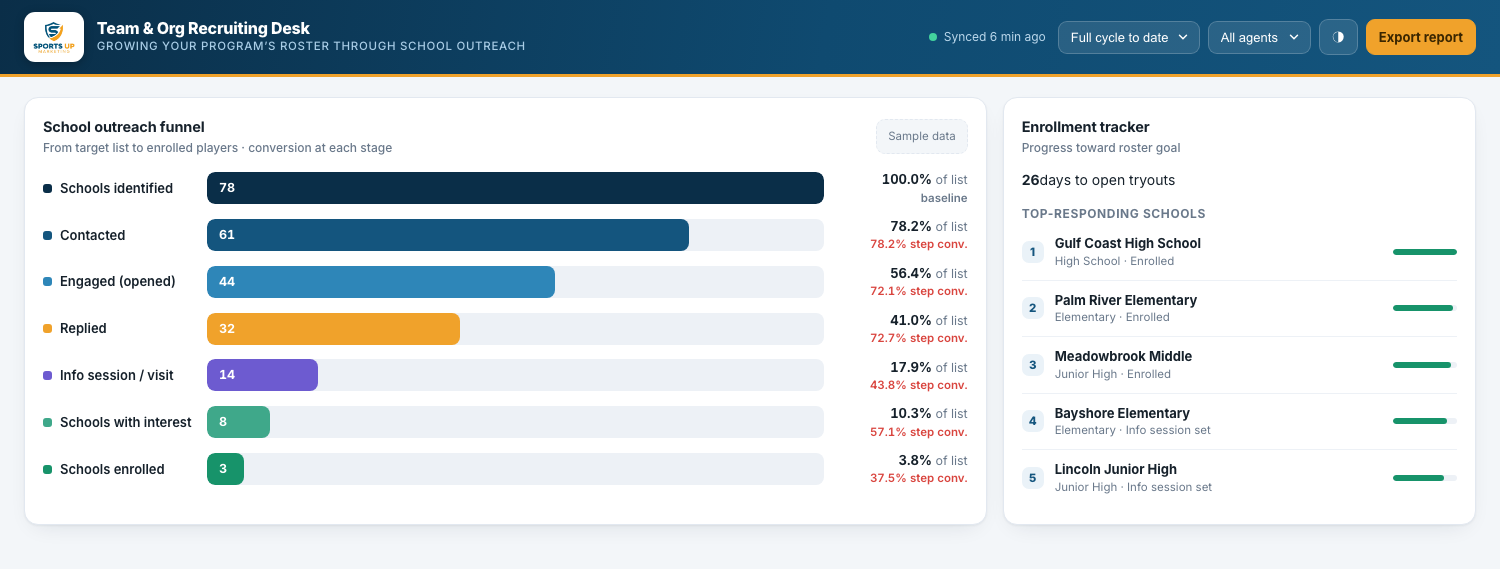Click rank badge 5 for Lincoln Junior High

1033,478
